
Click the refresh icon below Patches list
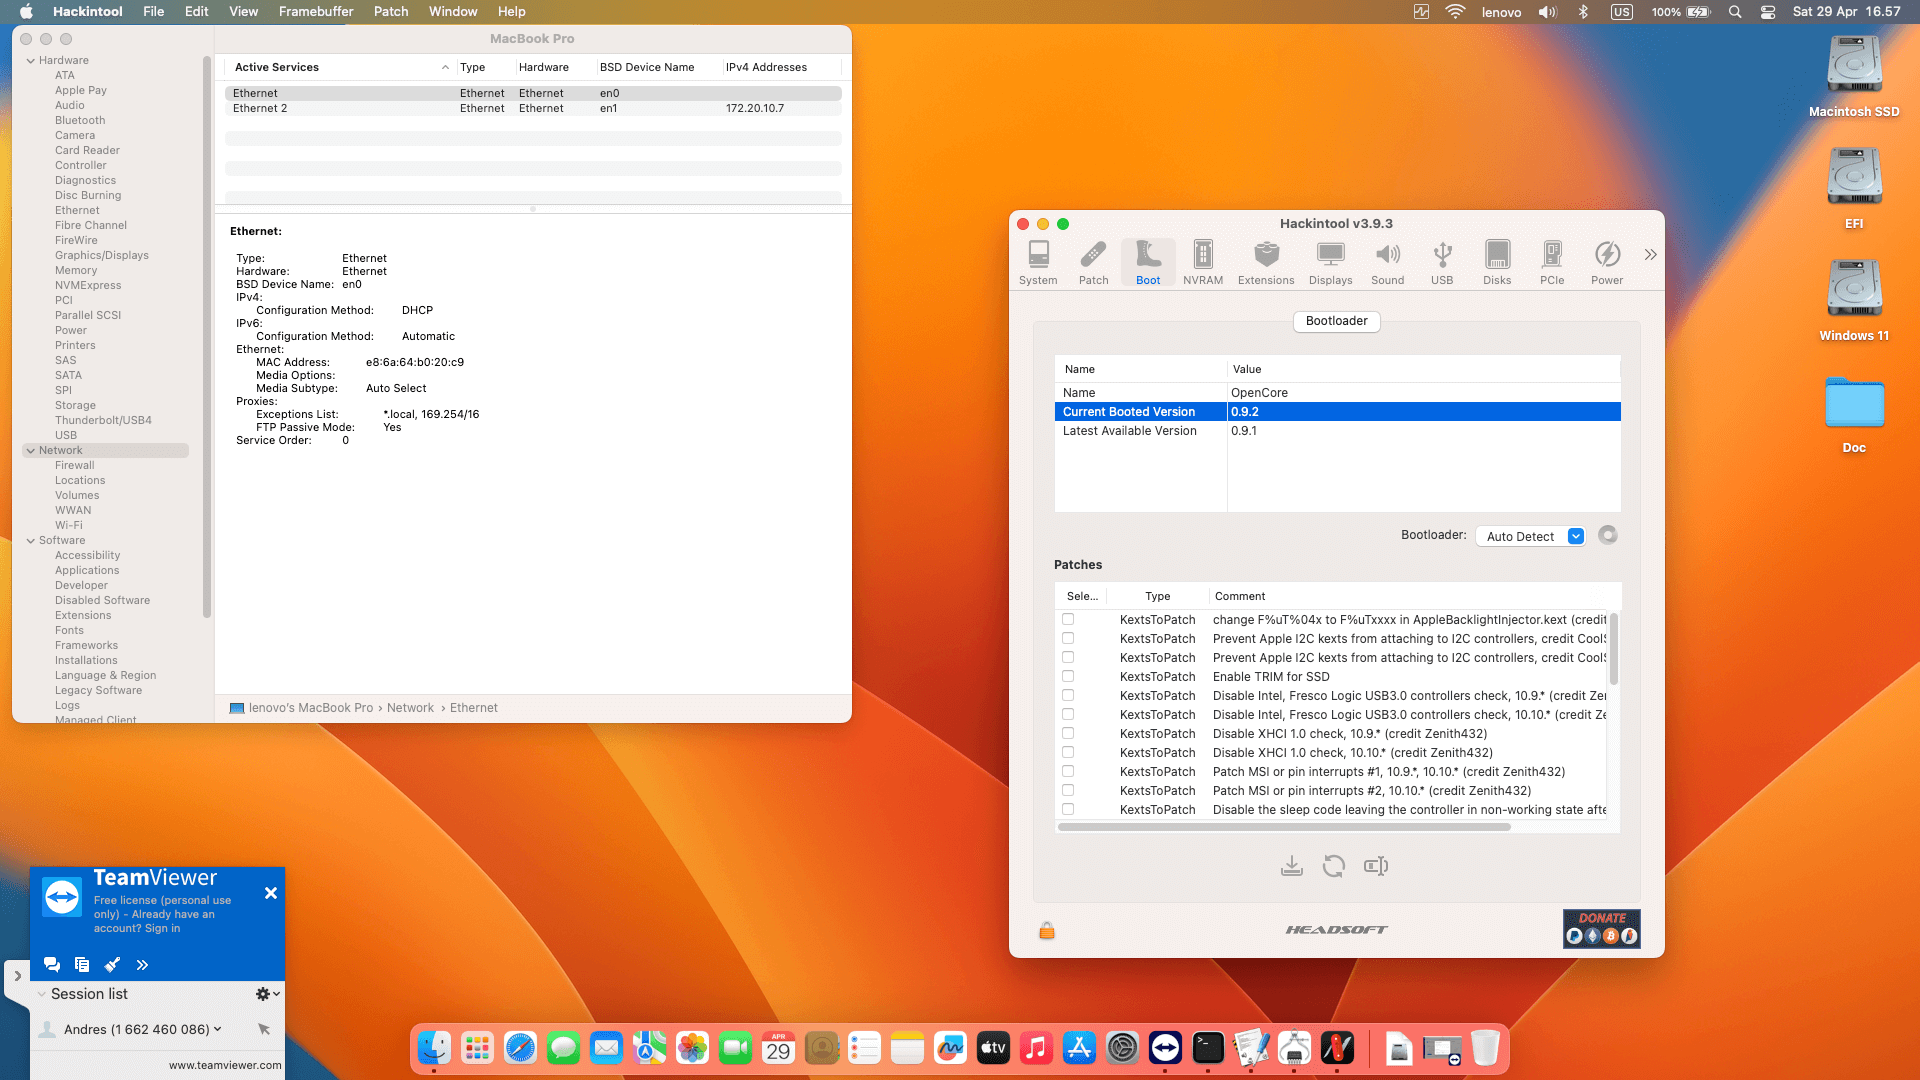point(1334,866)
